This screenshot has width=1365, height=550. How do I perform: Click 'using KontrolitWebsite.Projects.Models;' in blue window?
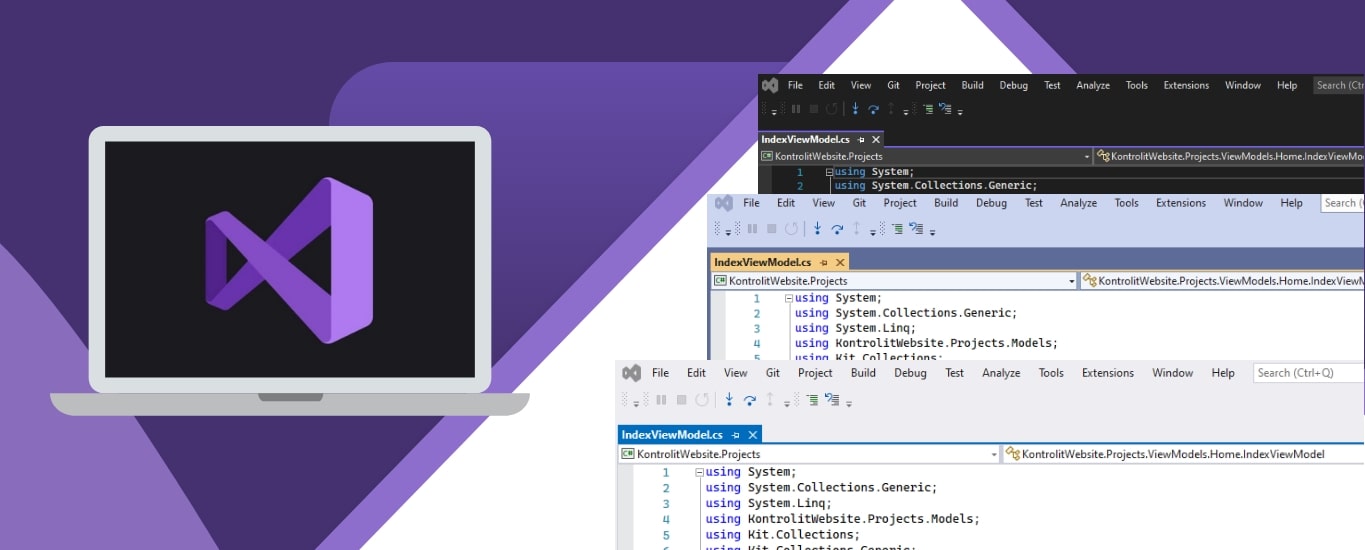coord(926,343)
